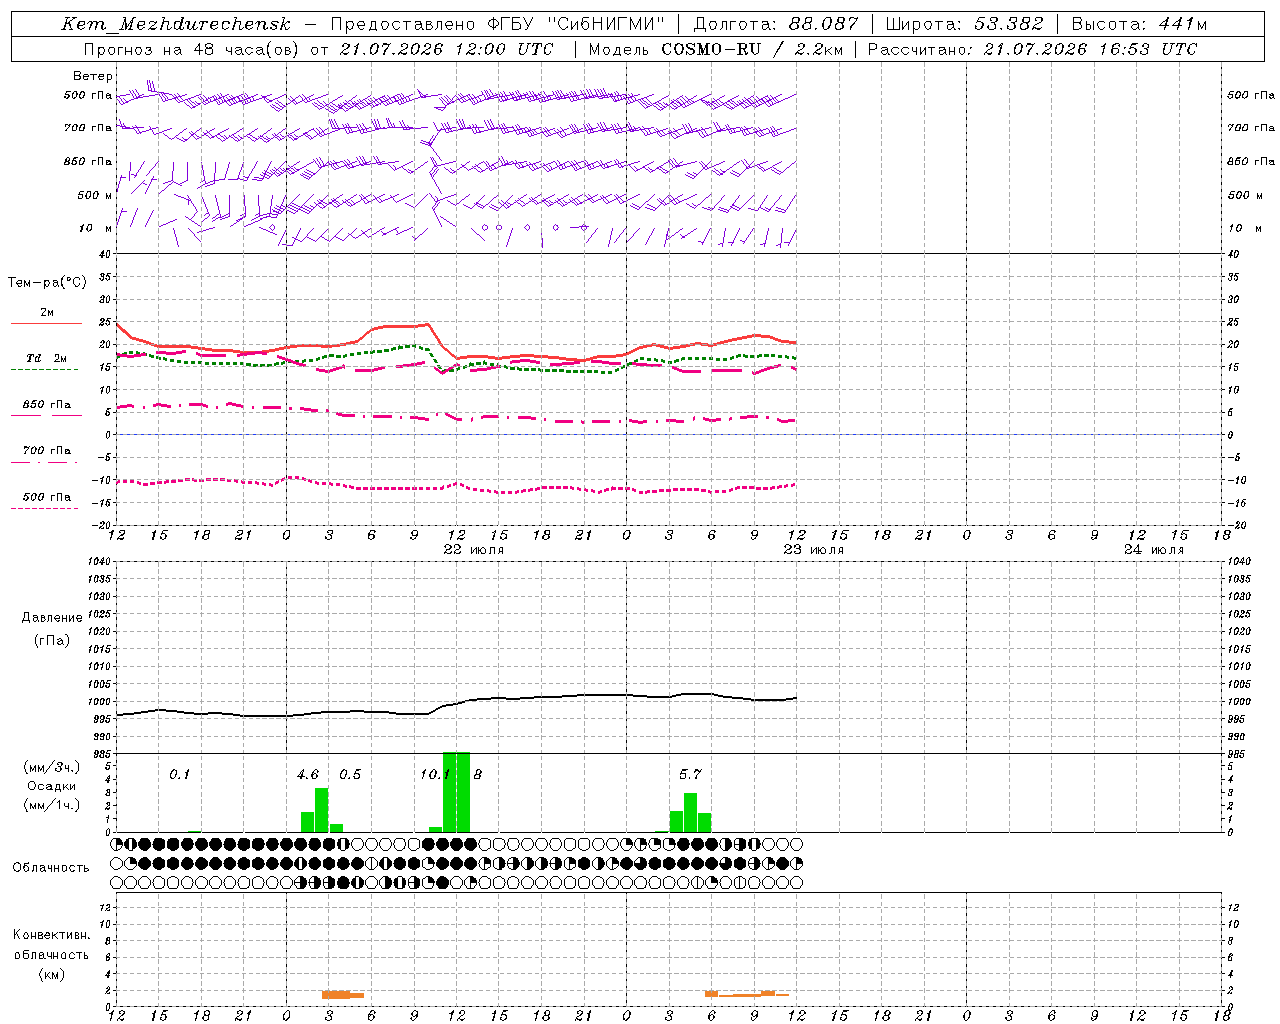1280x1024 pixels.
Task: Click the 24 июля date marker
Action: [1154, 550]
